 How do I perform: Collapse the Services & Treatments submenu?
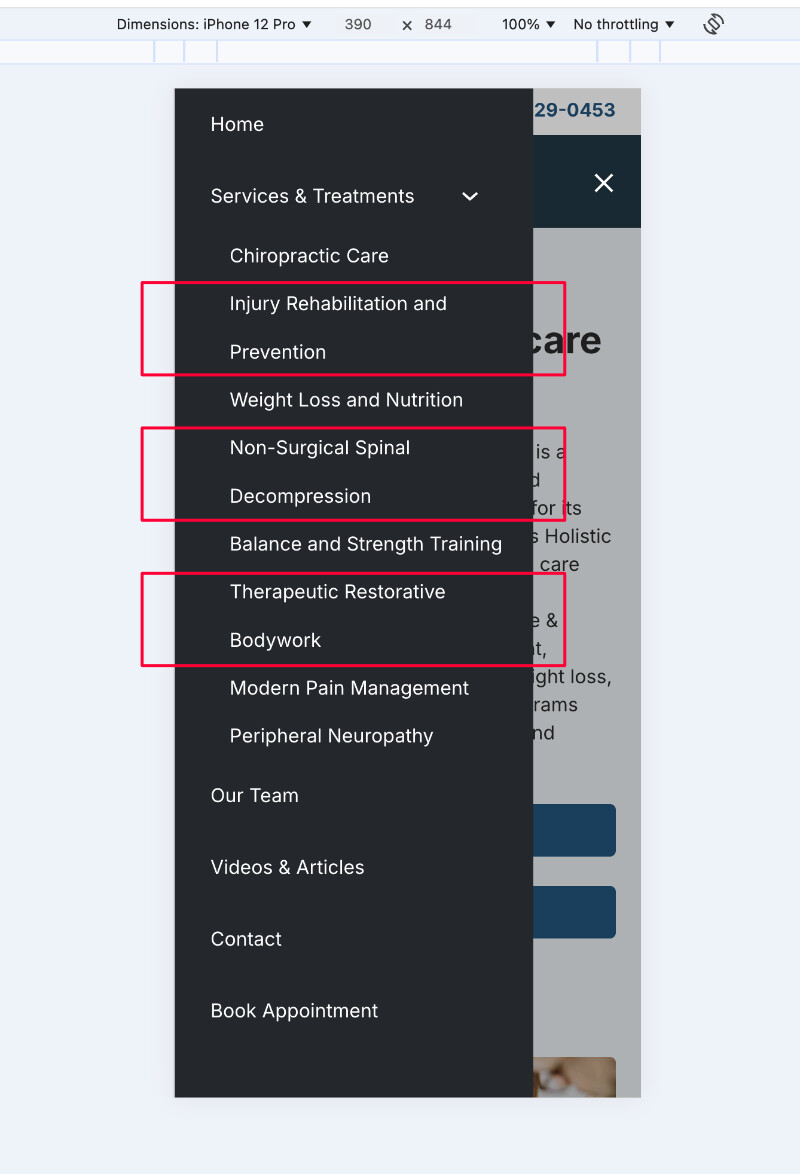pos(470,196)
